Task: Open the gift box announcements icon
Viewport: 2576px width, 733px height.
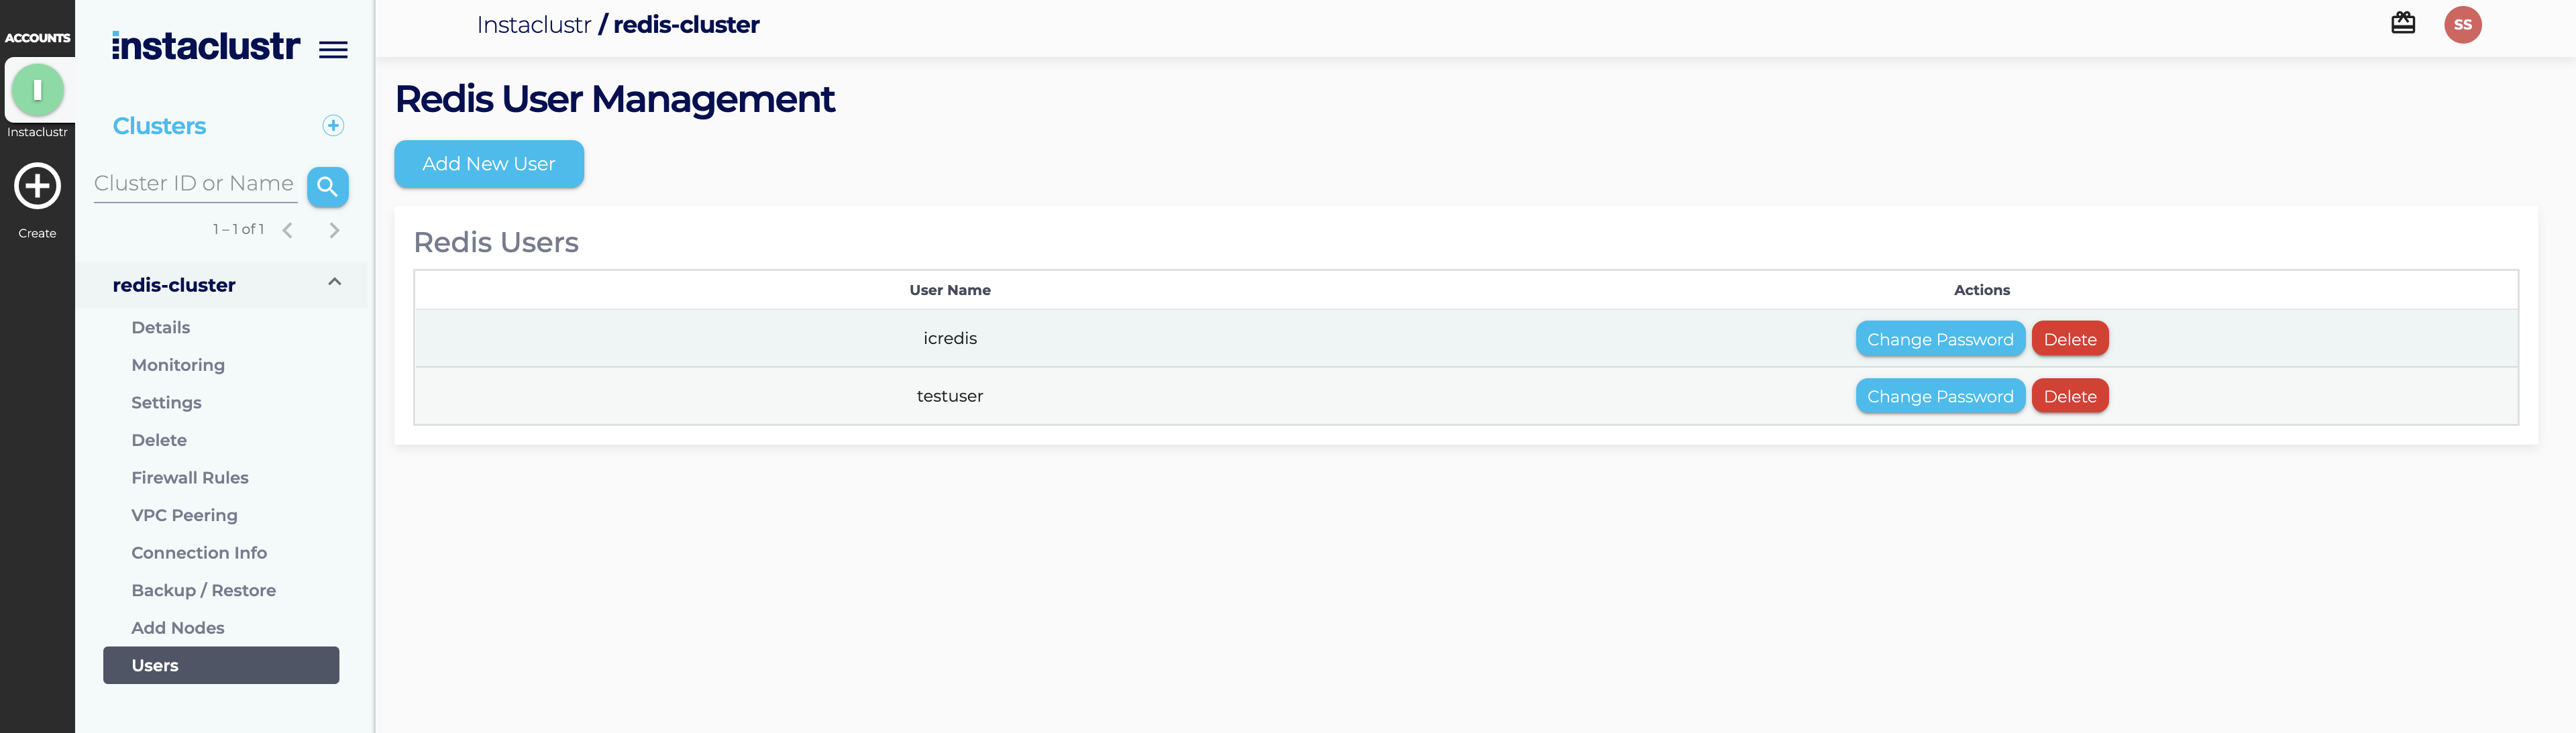Action: coord(2402,24)
